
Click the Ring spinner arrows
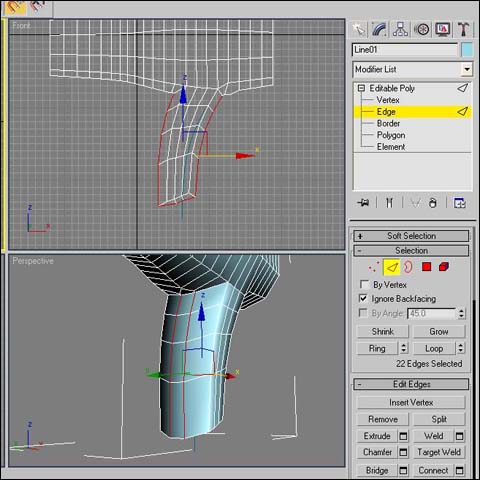pyautogui.click(x=404, y=349)
